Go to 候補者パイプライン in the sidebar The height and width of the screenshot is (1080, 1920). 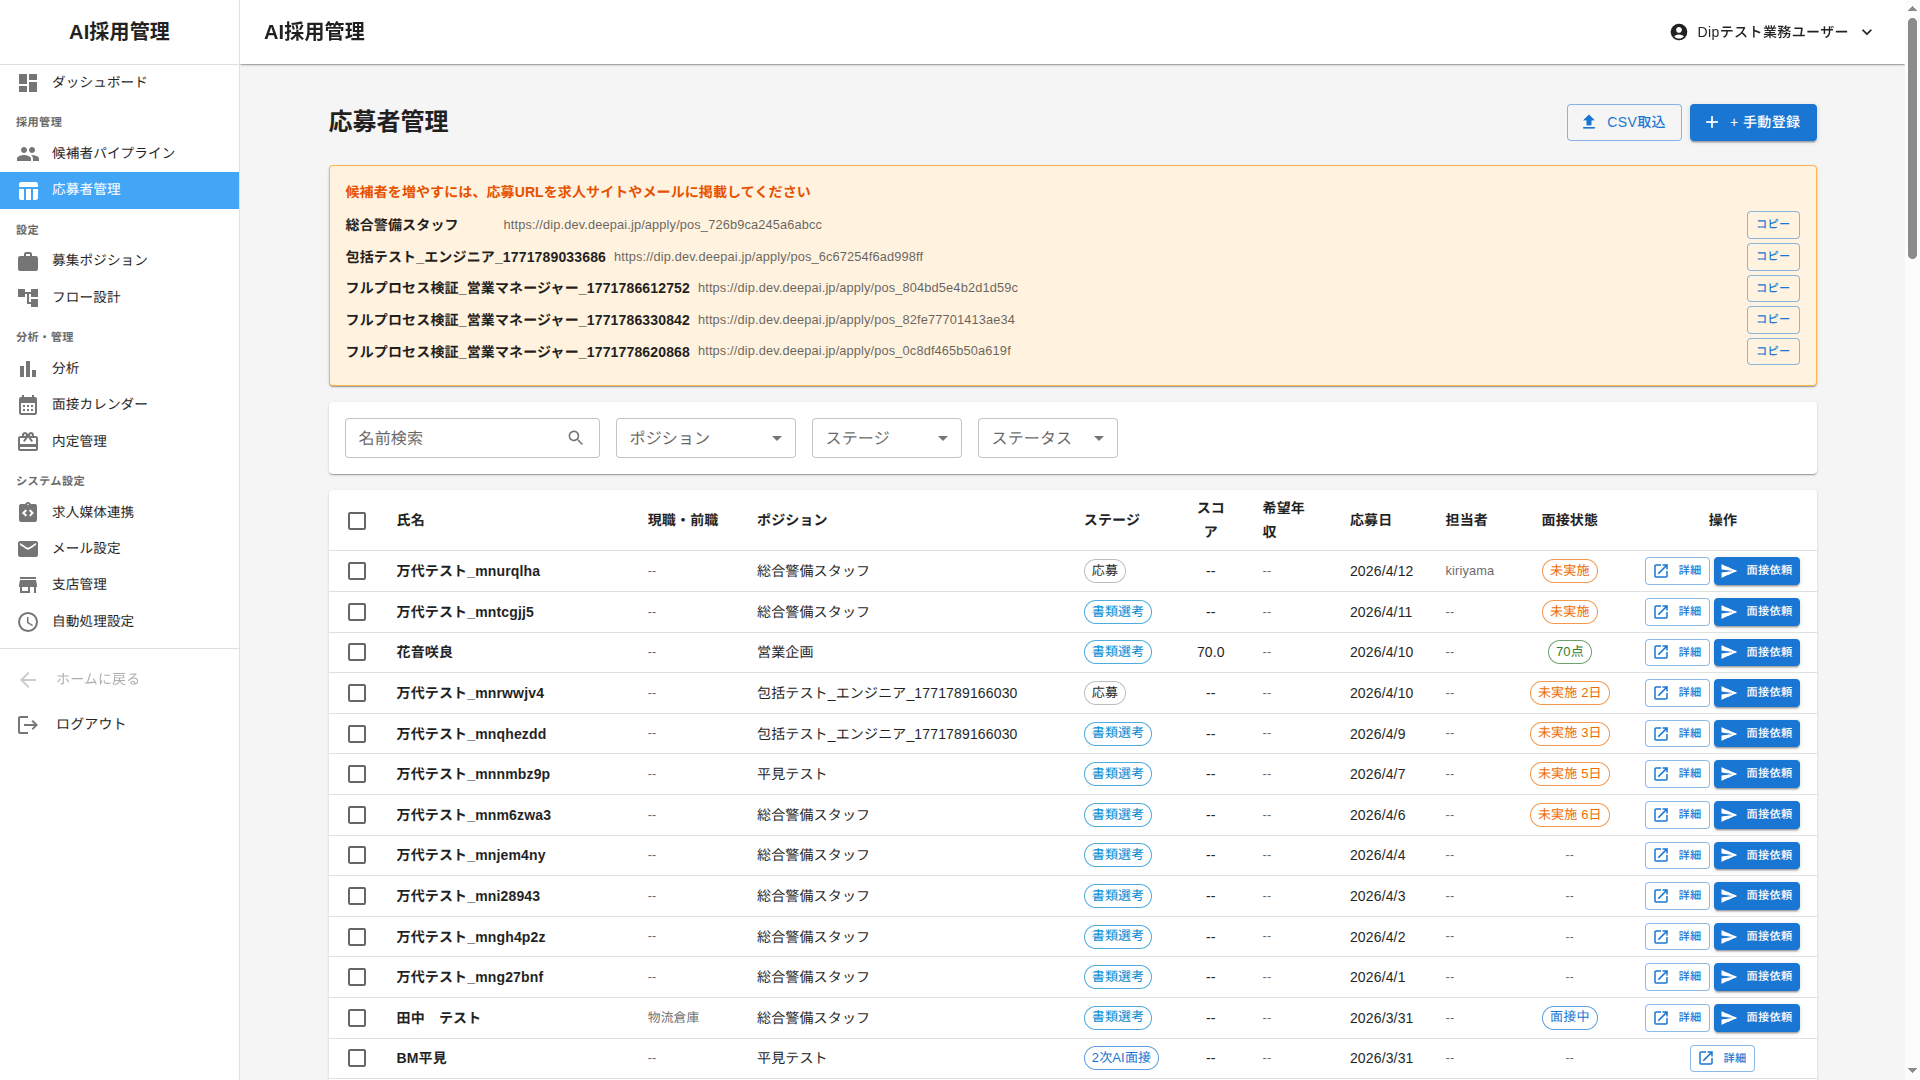[x=119, y=153]
